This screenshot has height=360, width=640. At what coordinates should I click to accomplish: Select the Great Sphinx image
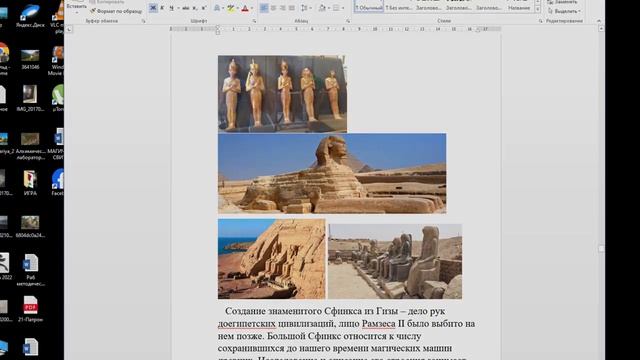click(332, 173)
